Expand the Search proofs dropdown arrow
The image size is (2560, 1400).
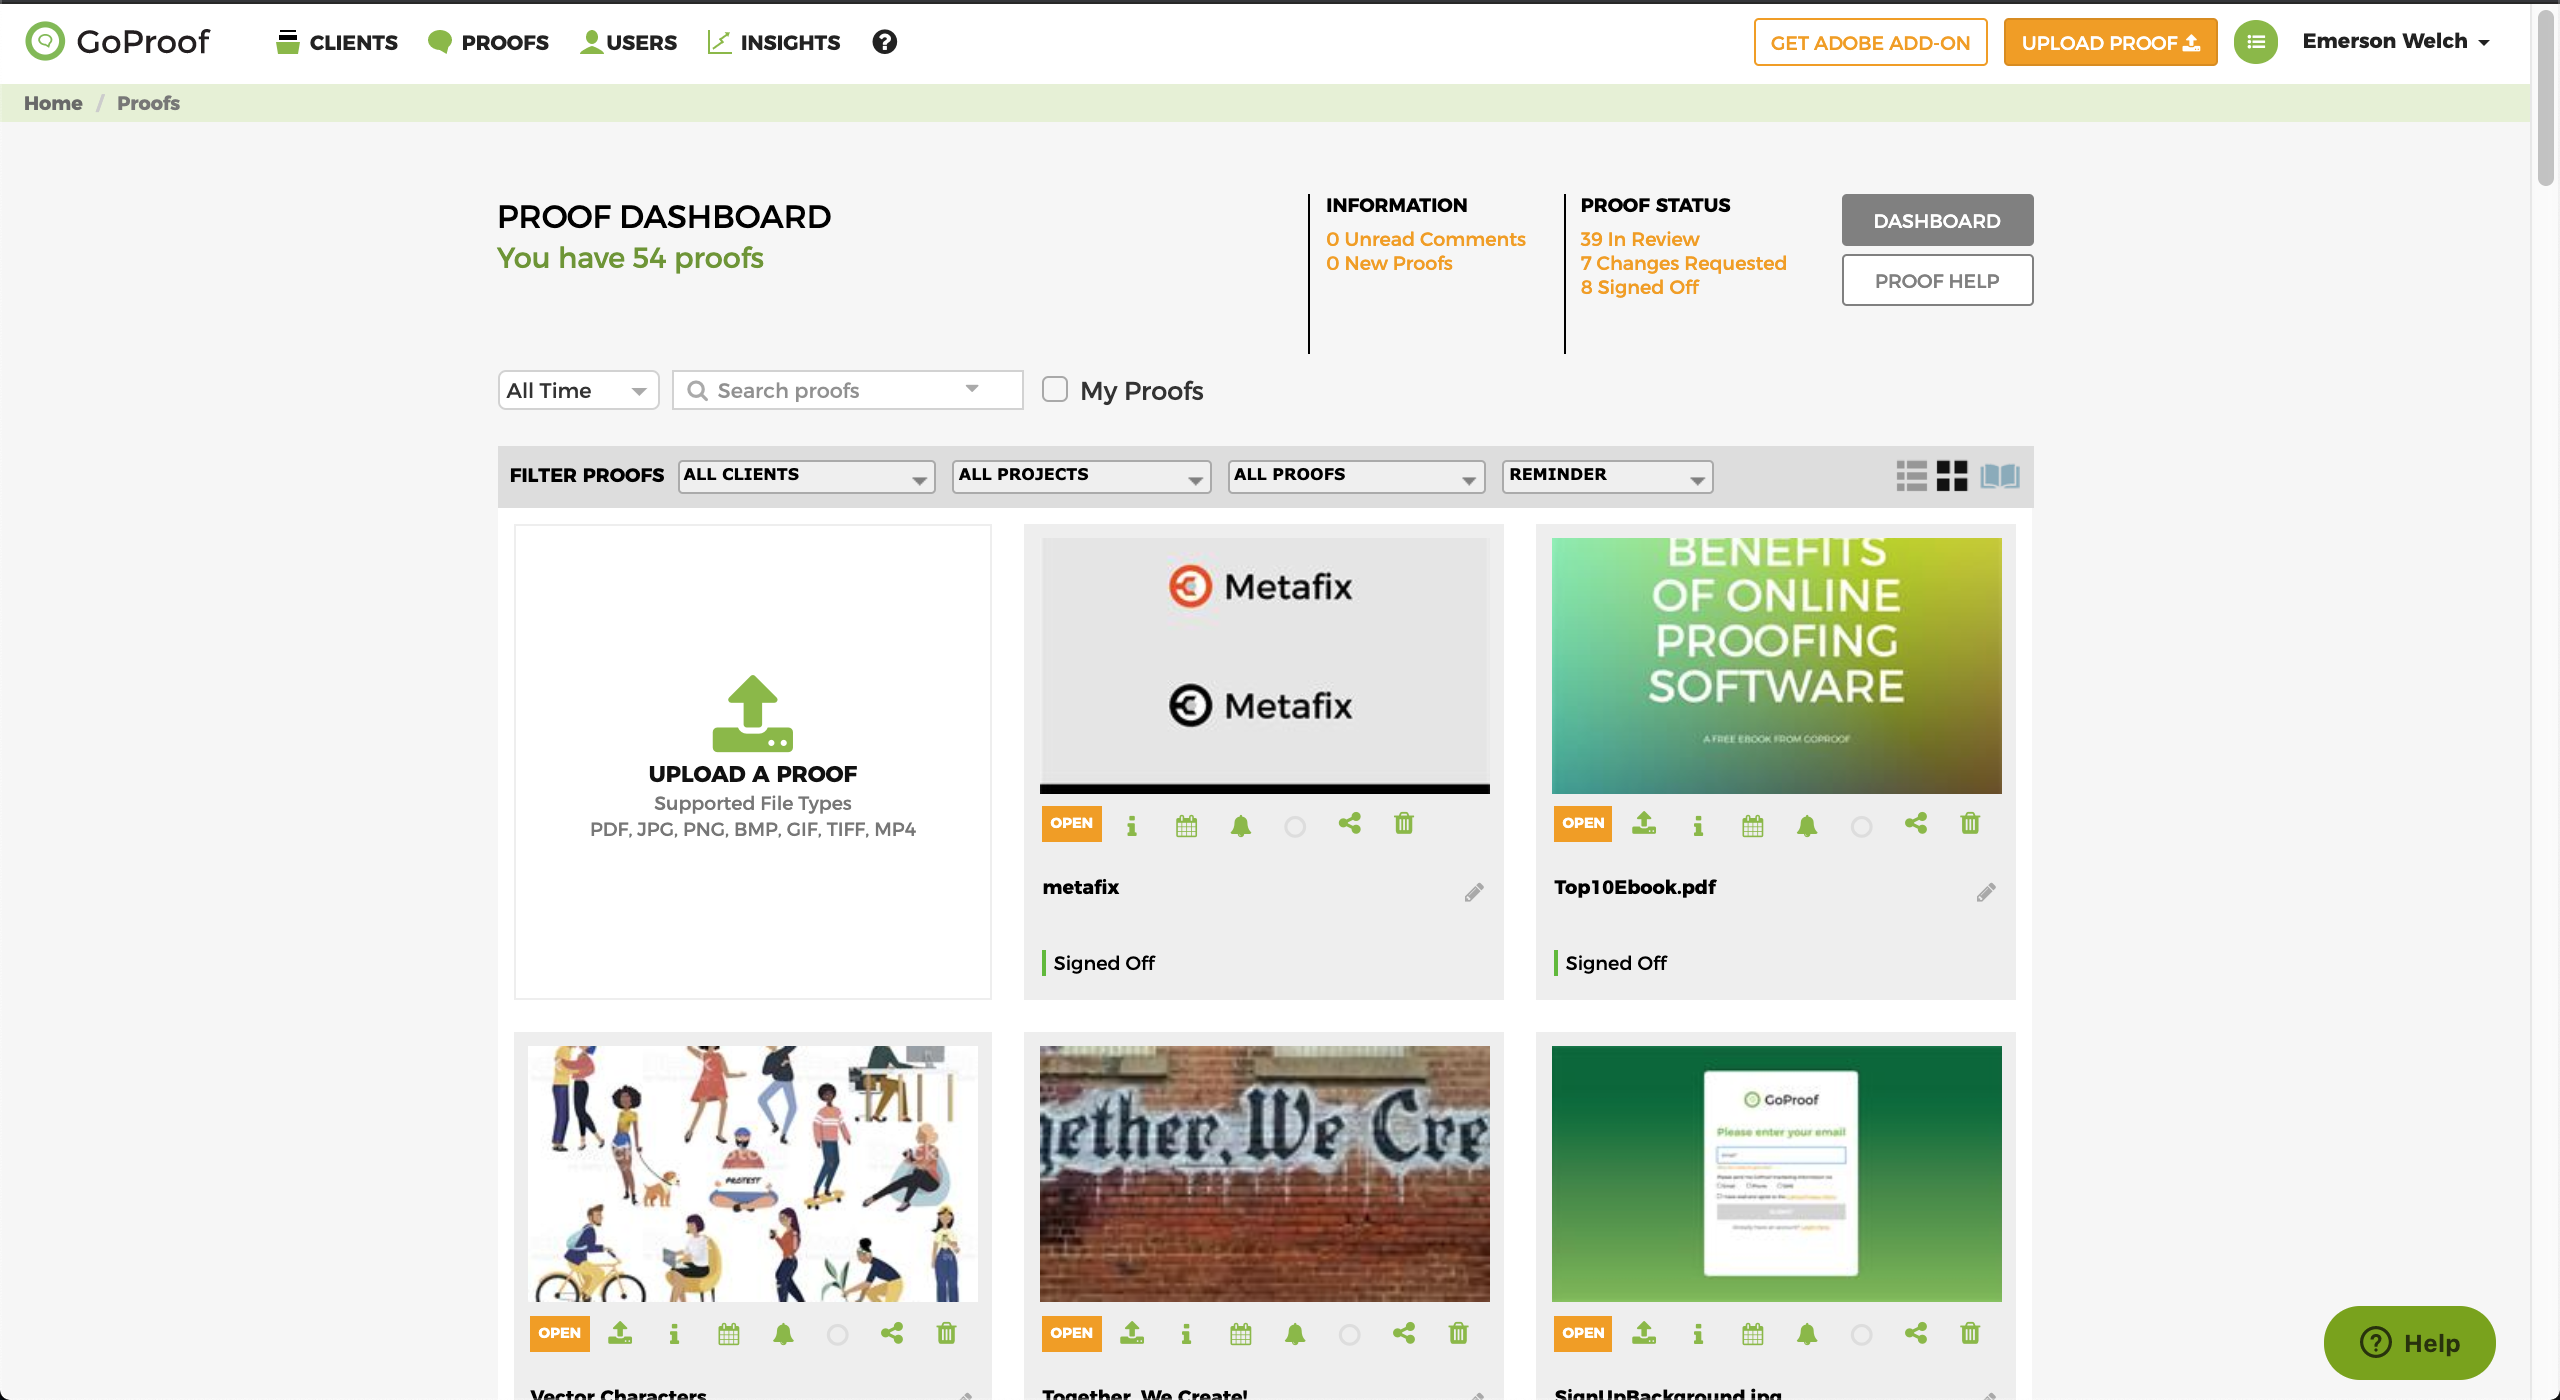click(x=971, y=388)
